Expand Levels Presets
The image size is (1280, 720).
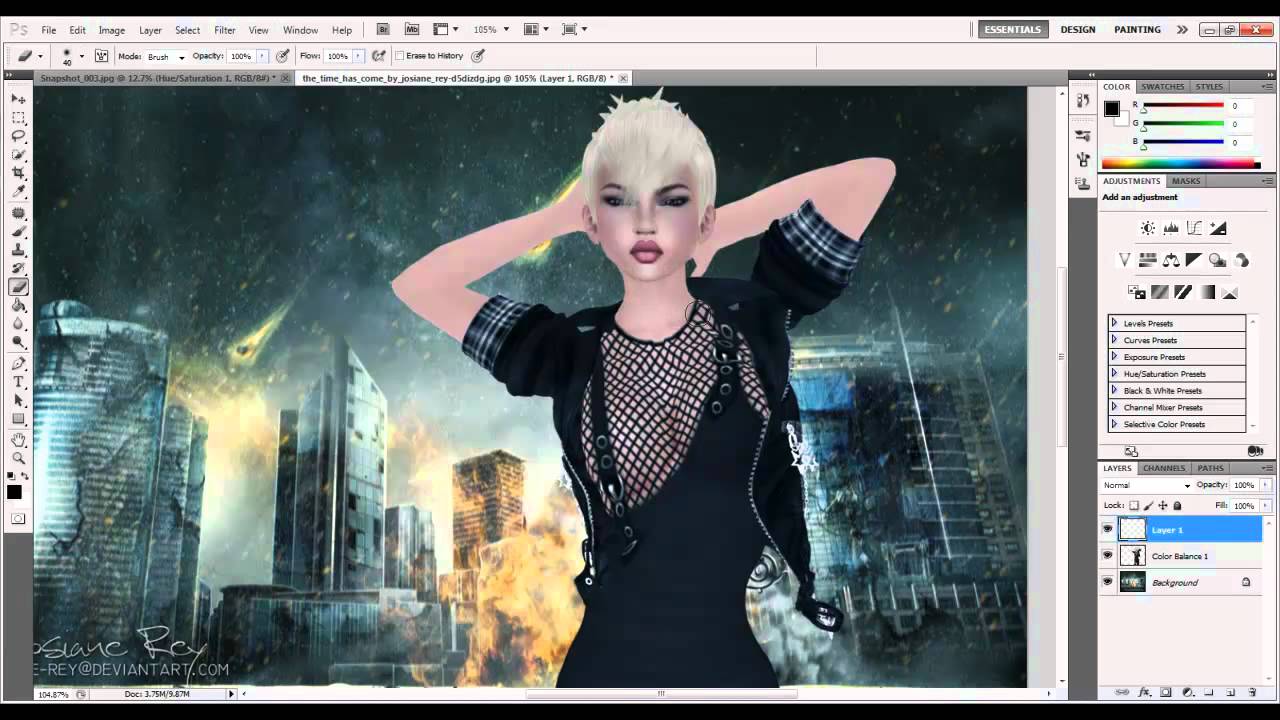[1115, 323]
